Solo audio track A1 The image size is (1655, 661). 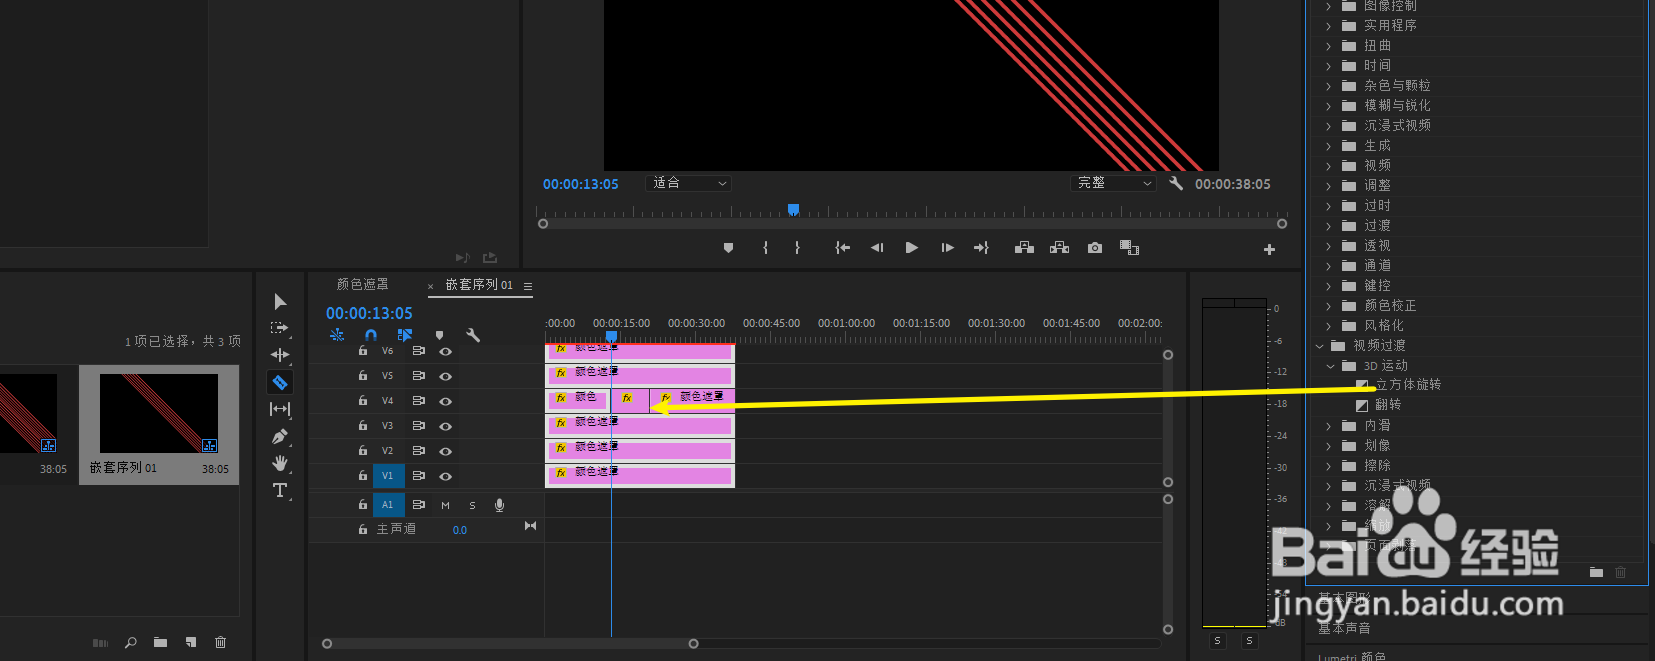472,505
